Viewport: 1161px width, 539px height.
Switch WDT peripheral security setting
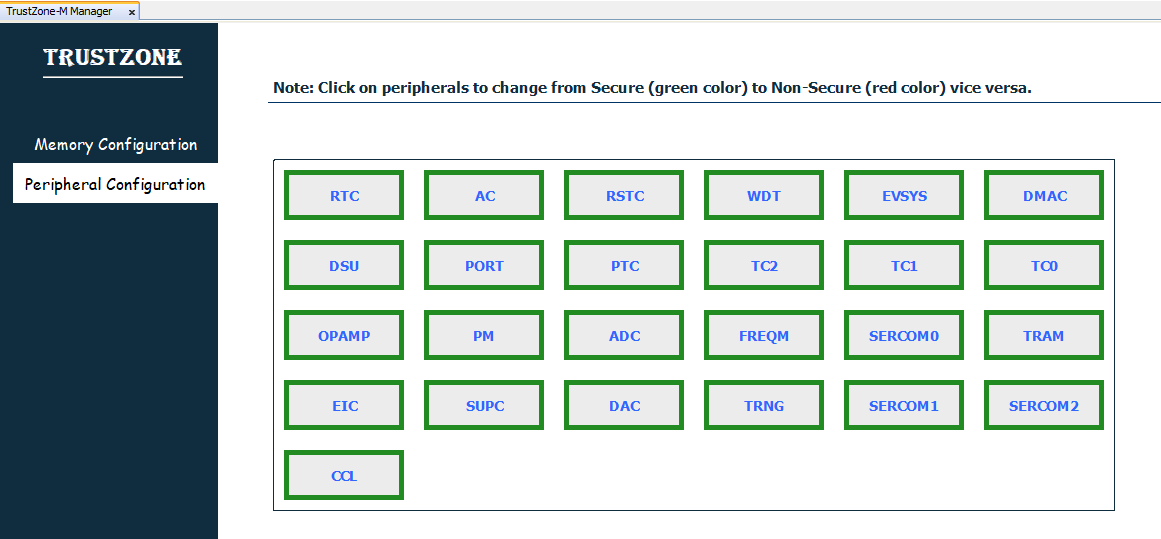(764, 196)
